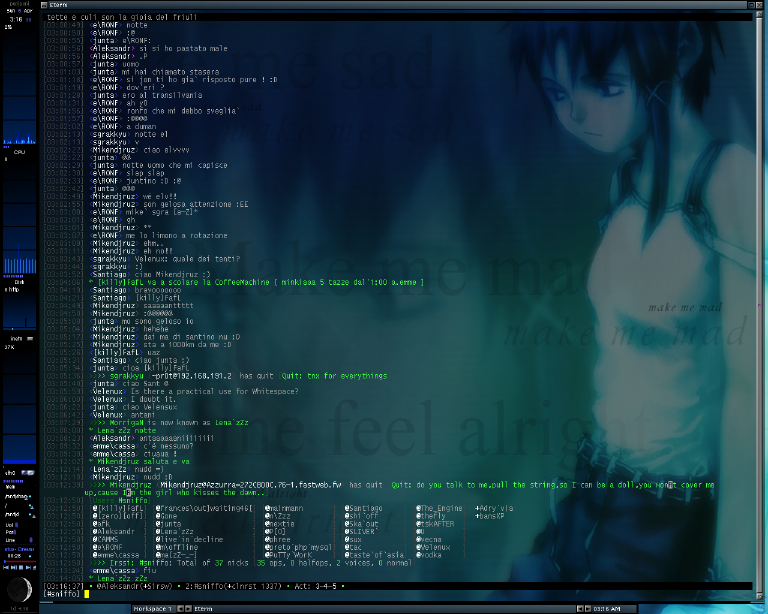Skip to next track in XMMS panel
This screenshot has height=614, width=768.
(28, 567)
